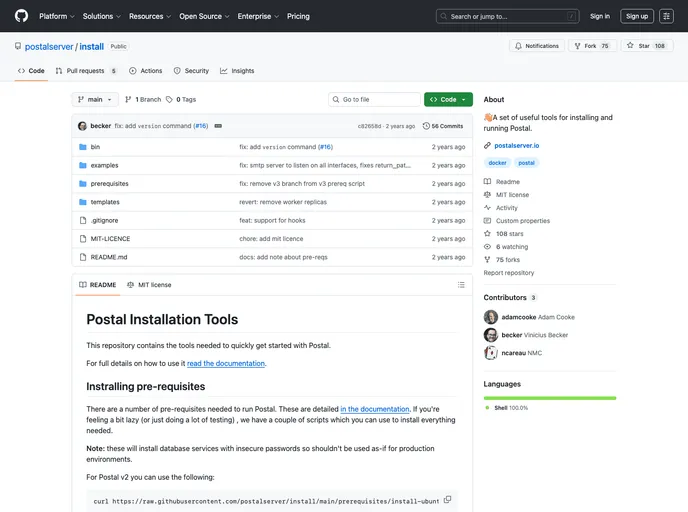Image resolution: width=688 pixels, height=512 pixels.
Task: Click the Notifications bell button
Action: coord(537,46)
